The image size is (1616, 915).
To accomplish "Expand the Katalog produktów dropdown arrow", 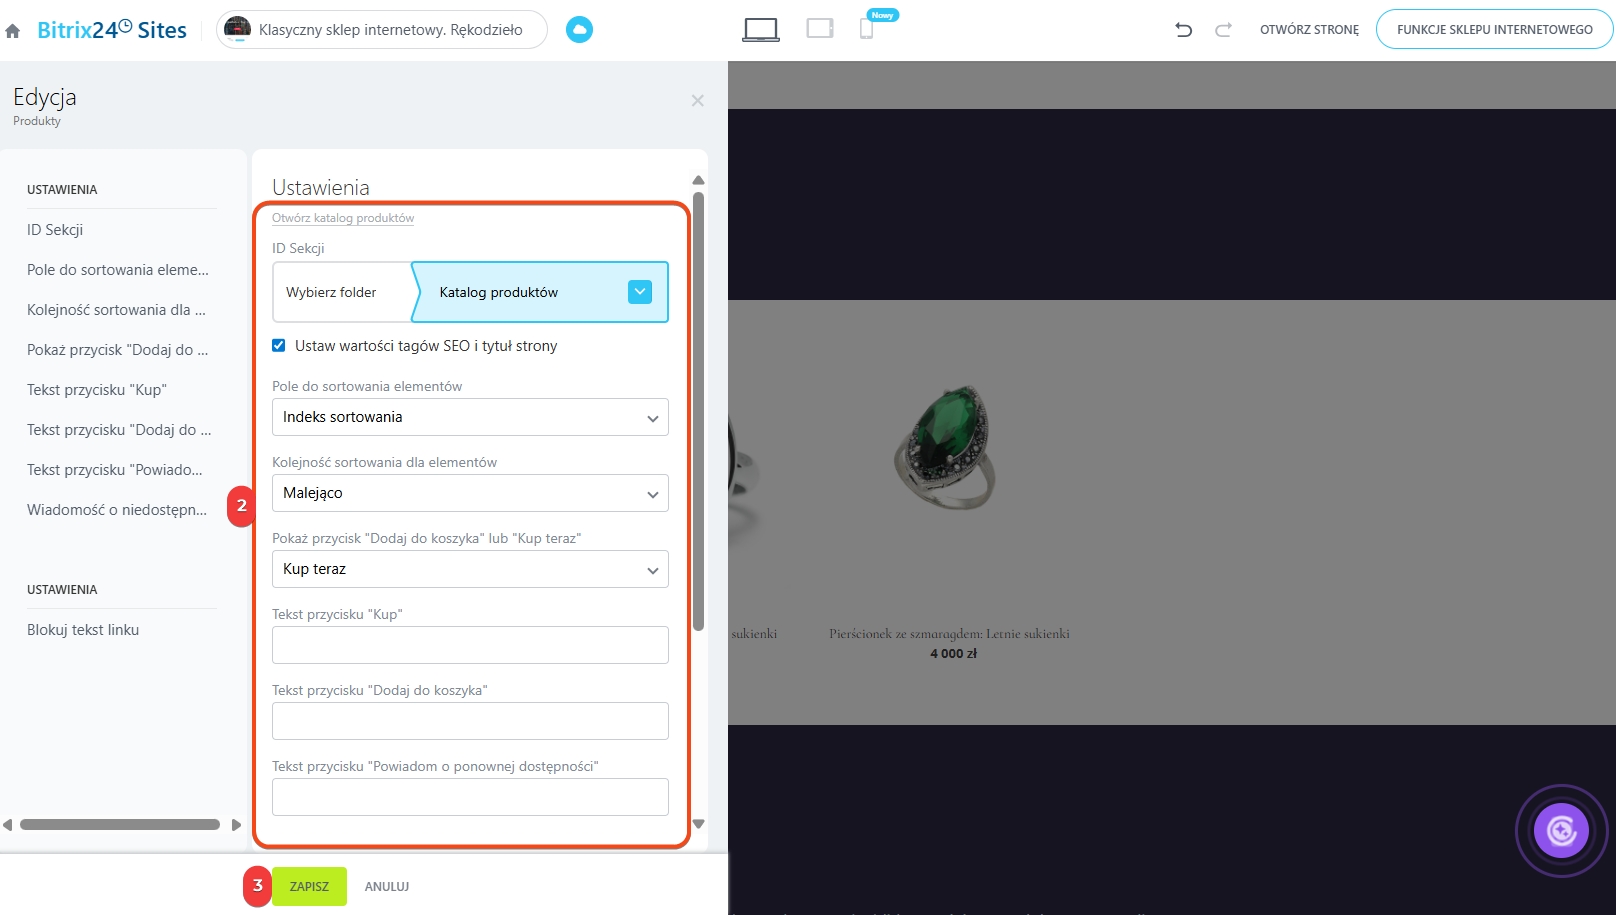I will pos(640,291).
